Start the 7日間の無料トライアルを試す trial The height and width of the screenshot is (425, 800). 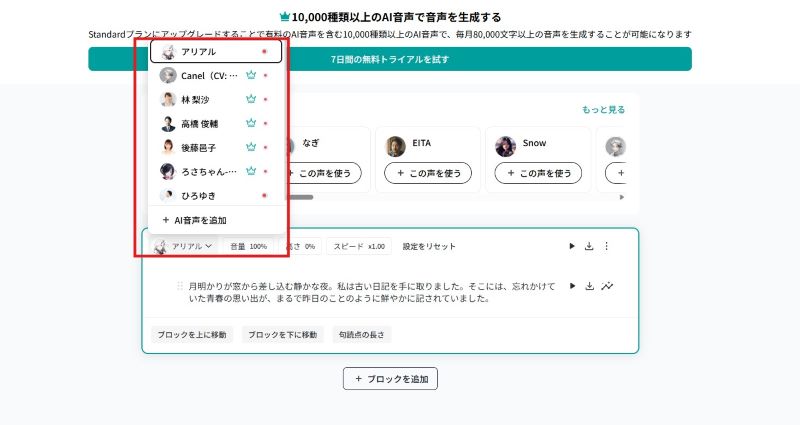coord(390,59)
